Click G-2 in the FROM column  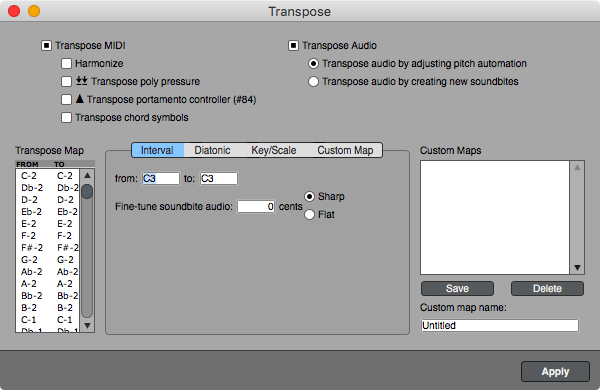[x=29, y=259]
